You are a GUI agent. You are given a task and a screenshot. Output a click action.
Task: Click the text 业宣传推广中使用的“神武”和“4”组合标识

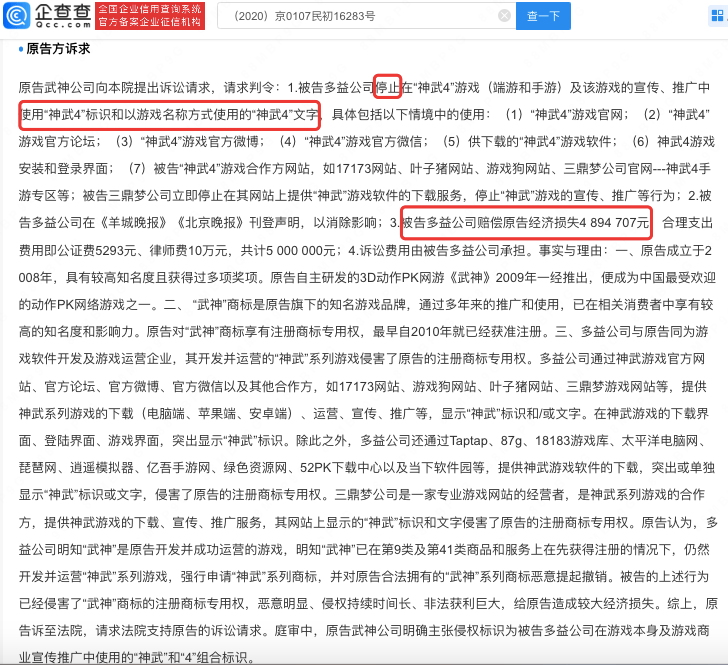133,658
